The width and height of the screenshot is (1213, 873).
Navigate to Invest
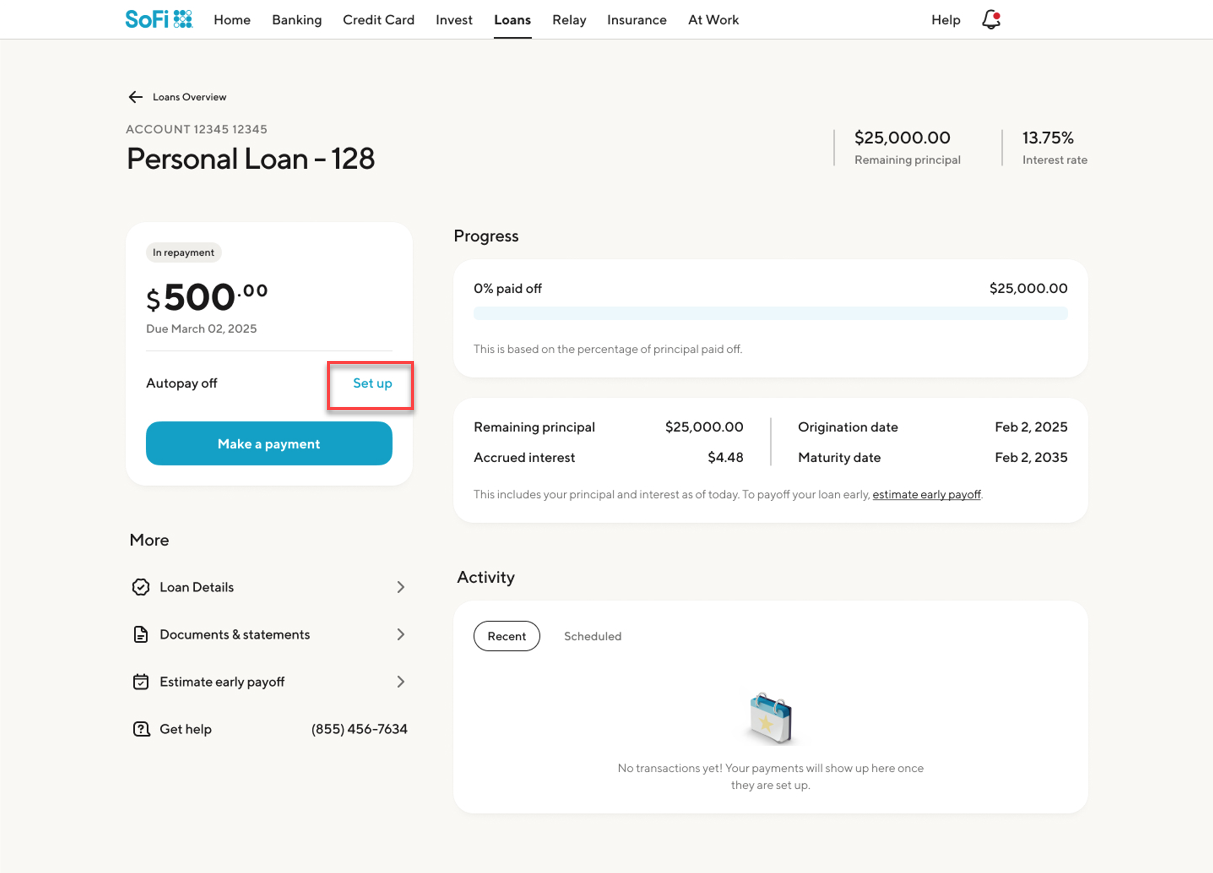pos(454,20)
